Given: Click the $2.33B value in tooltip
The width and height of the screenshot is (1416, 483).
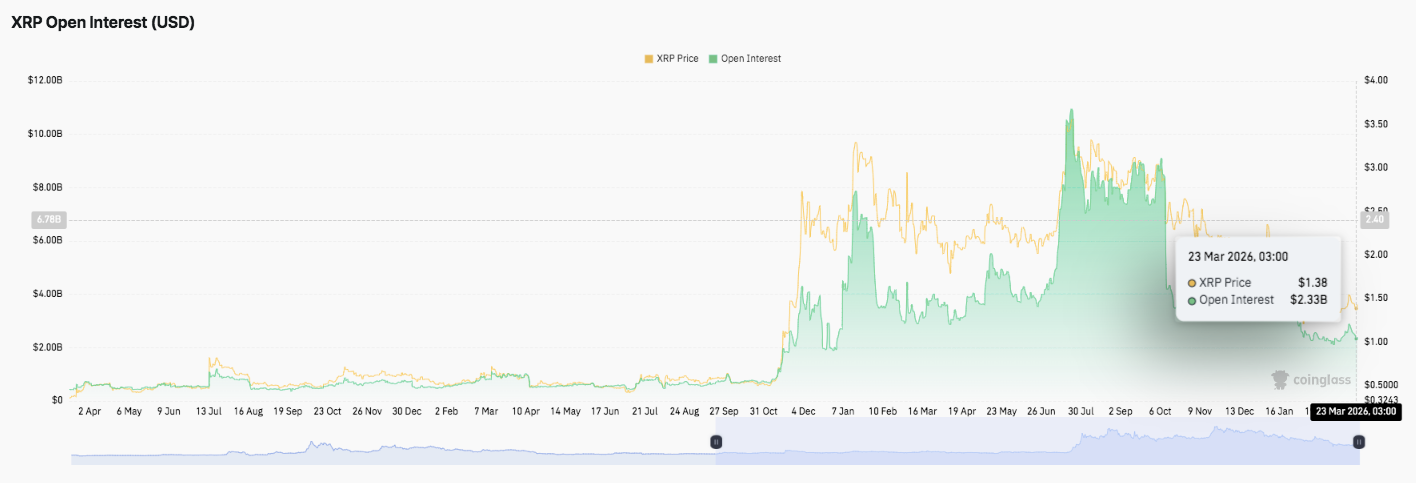Looking at the screenshot, I should tap(1308, 299).
